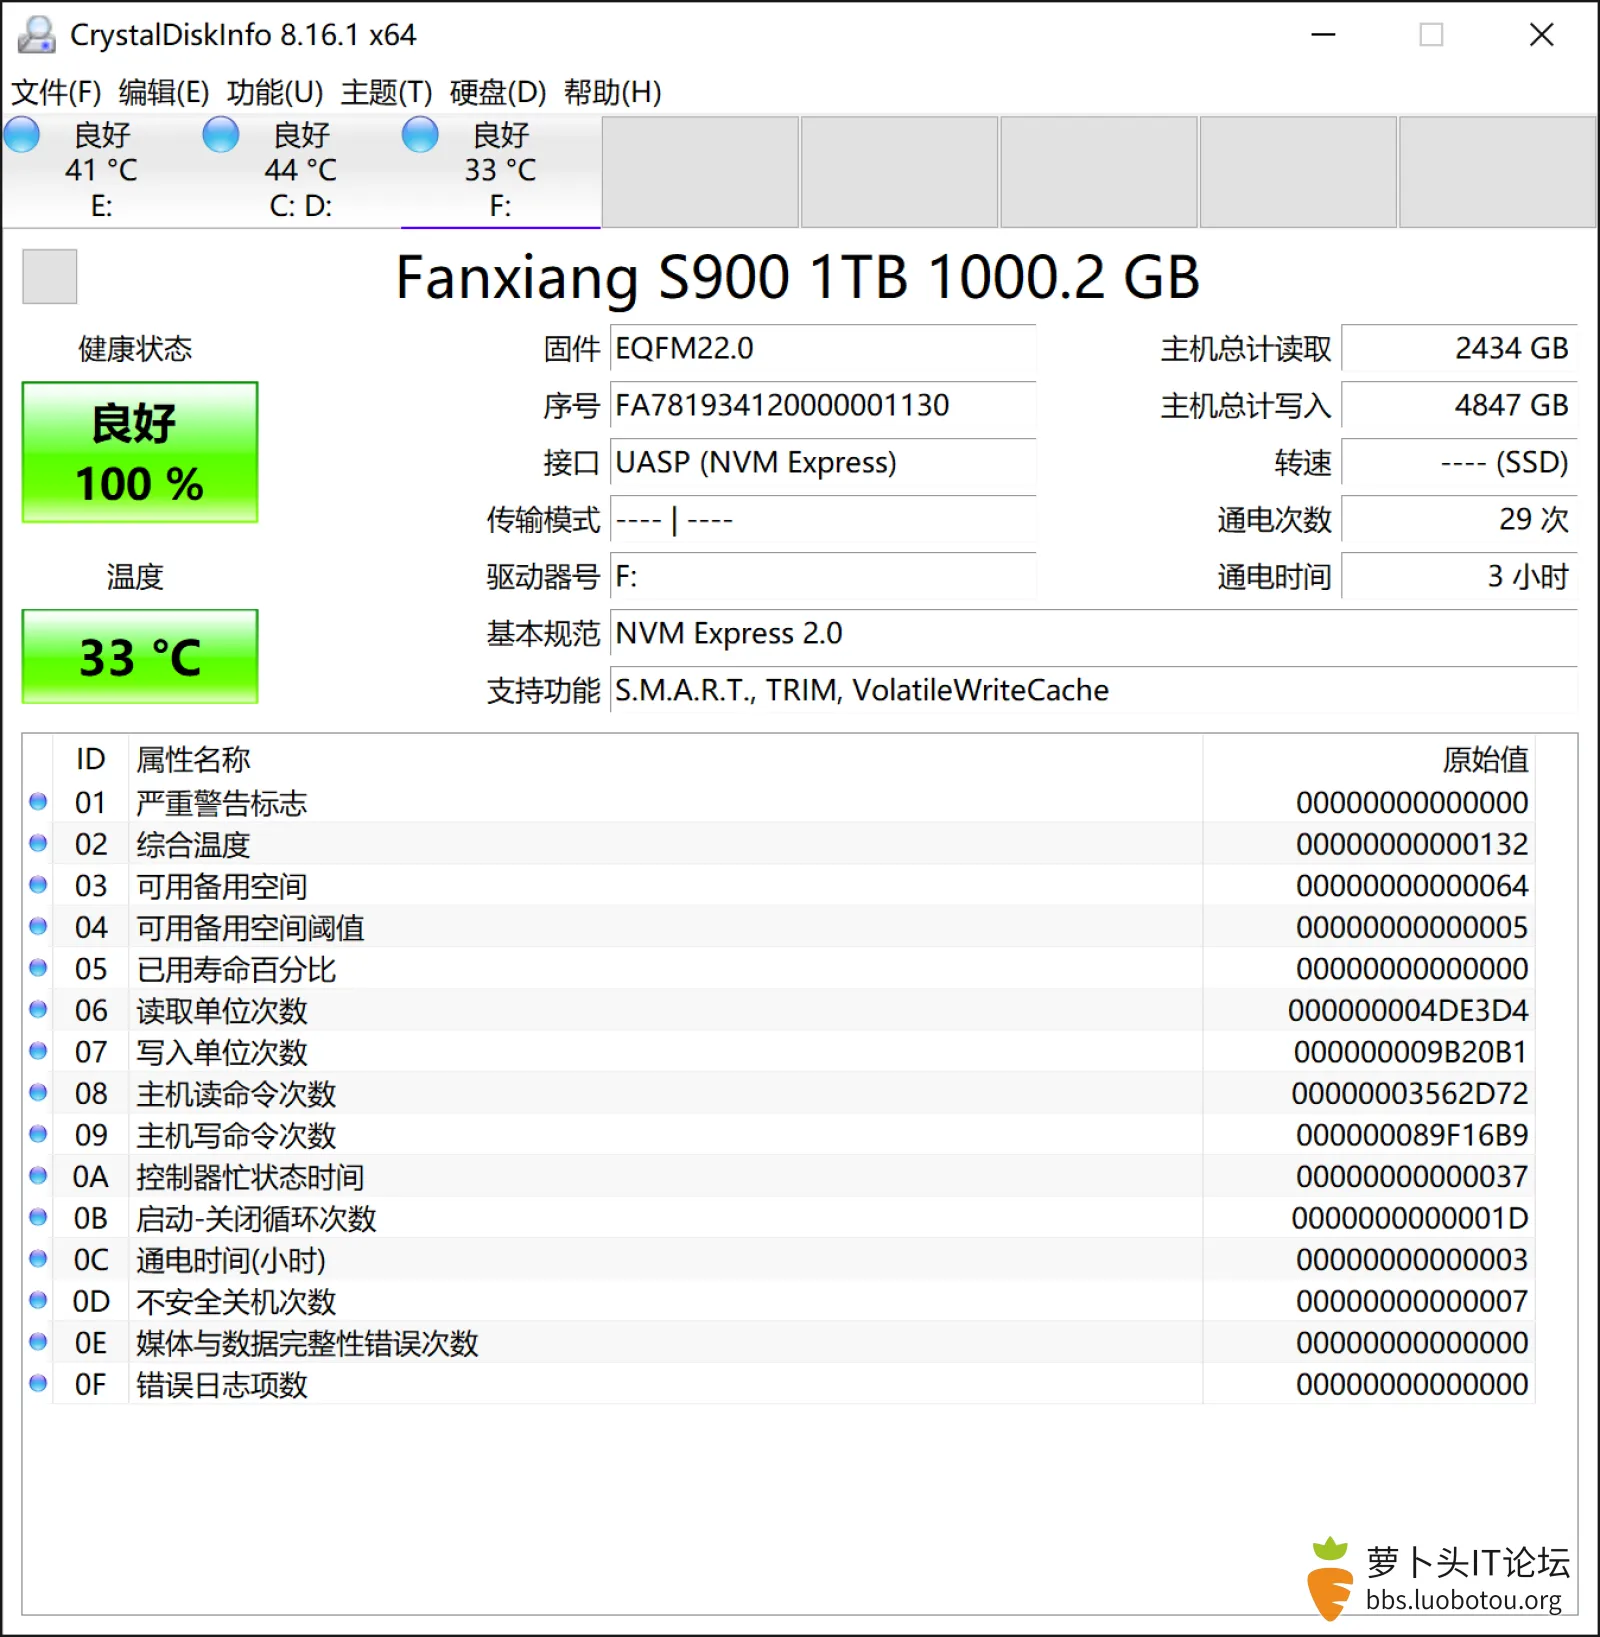Click total host writes value 4847 GB

pos(1459,406)
